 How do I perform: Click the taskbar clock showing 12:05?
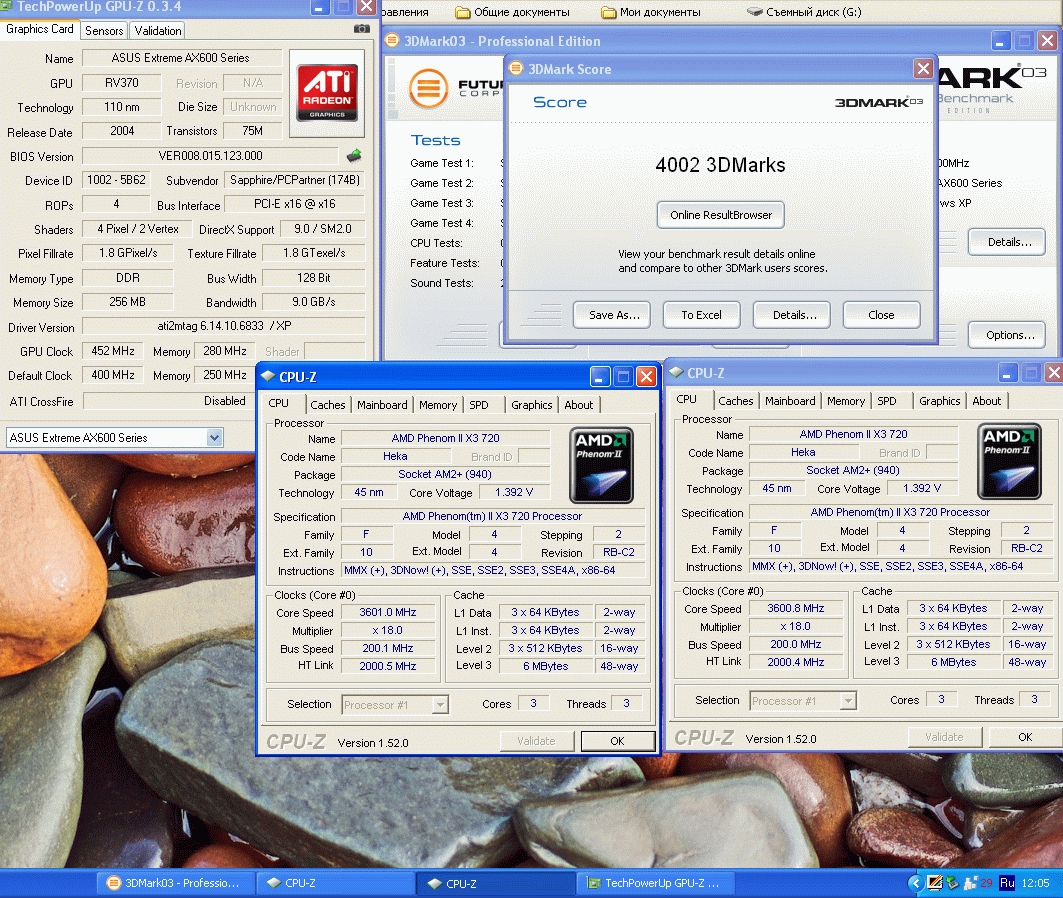tap(1035, 883)
